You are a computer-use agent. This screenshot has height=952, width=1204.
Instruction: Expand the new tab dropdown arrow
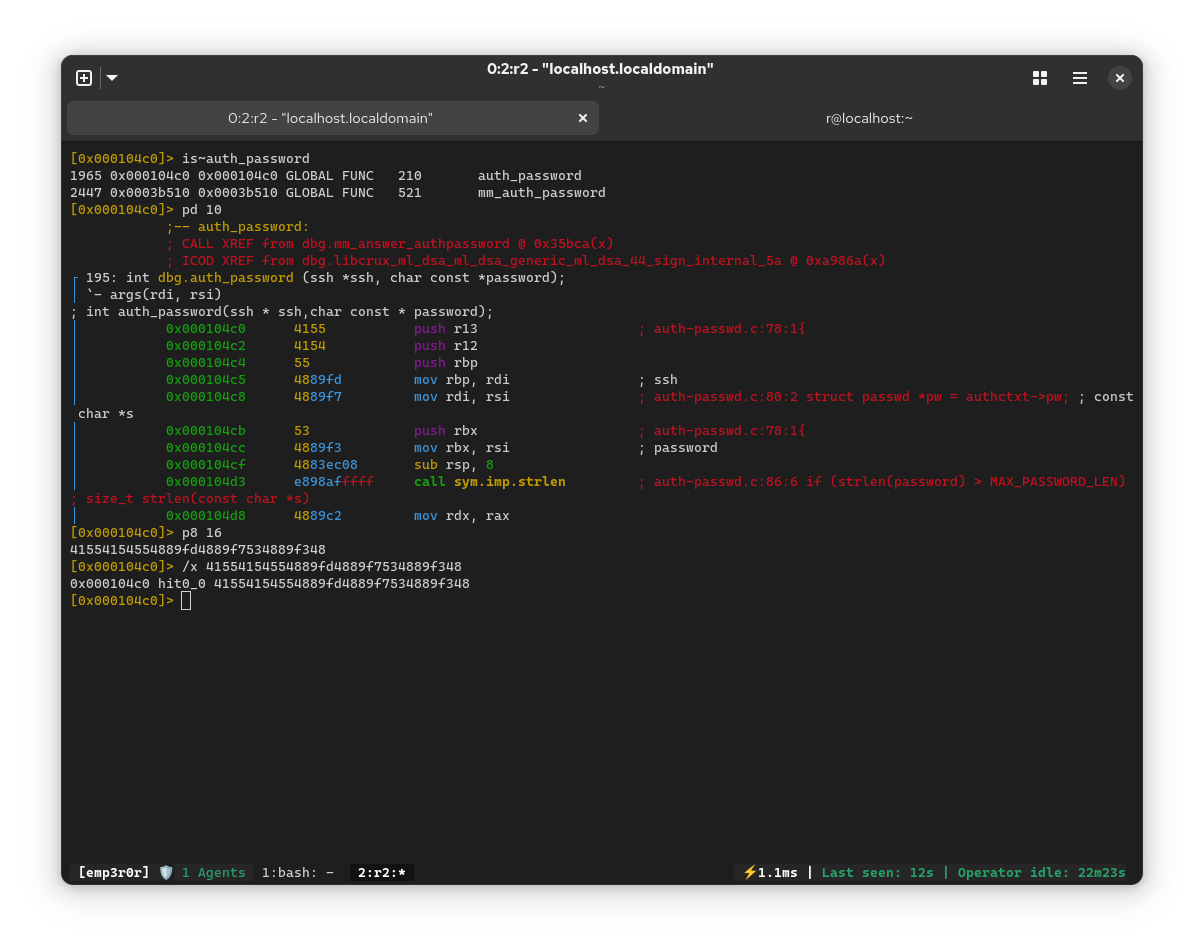pos(112,78)
